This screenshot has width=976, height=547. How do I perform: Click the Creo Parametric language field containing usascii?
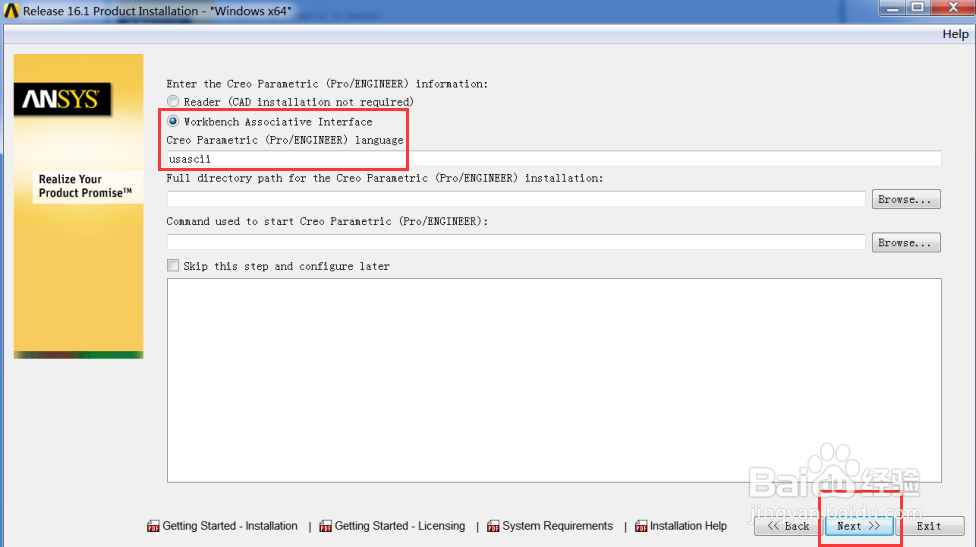click(554, 159)
